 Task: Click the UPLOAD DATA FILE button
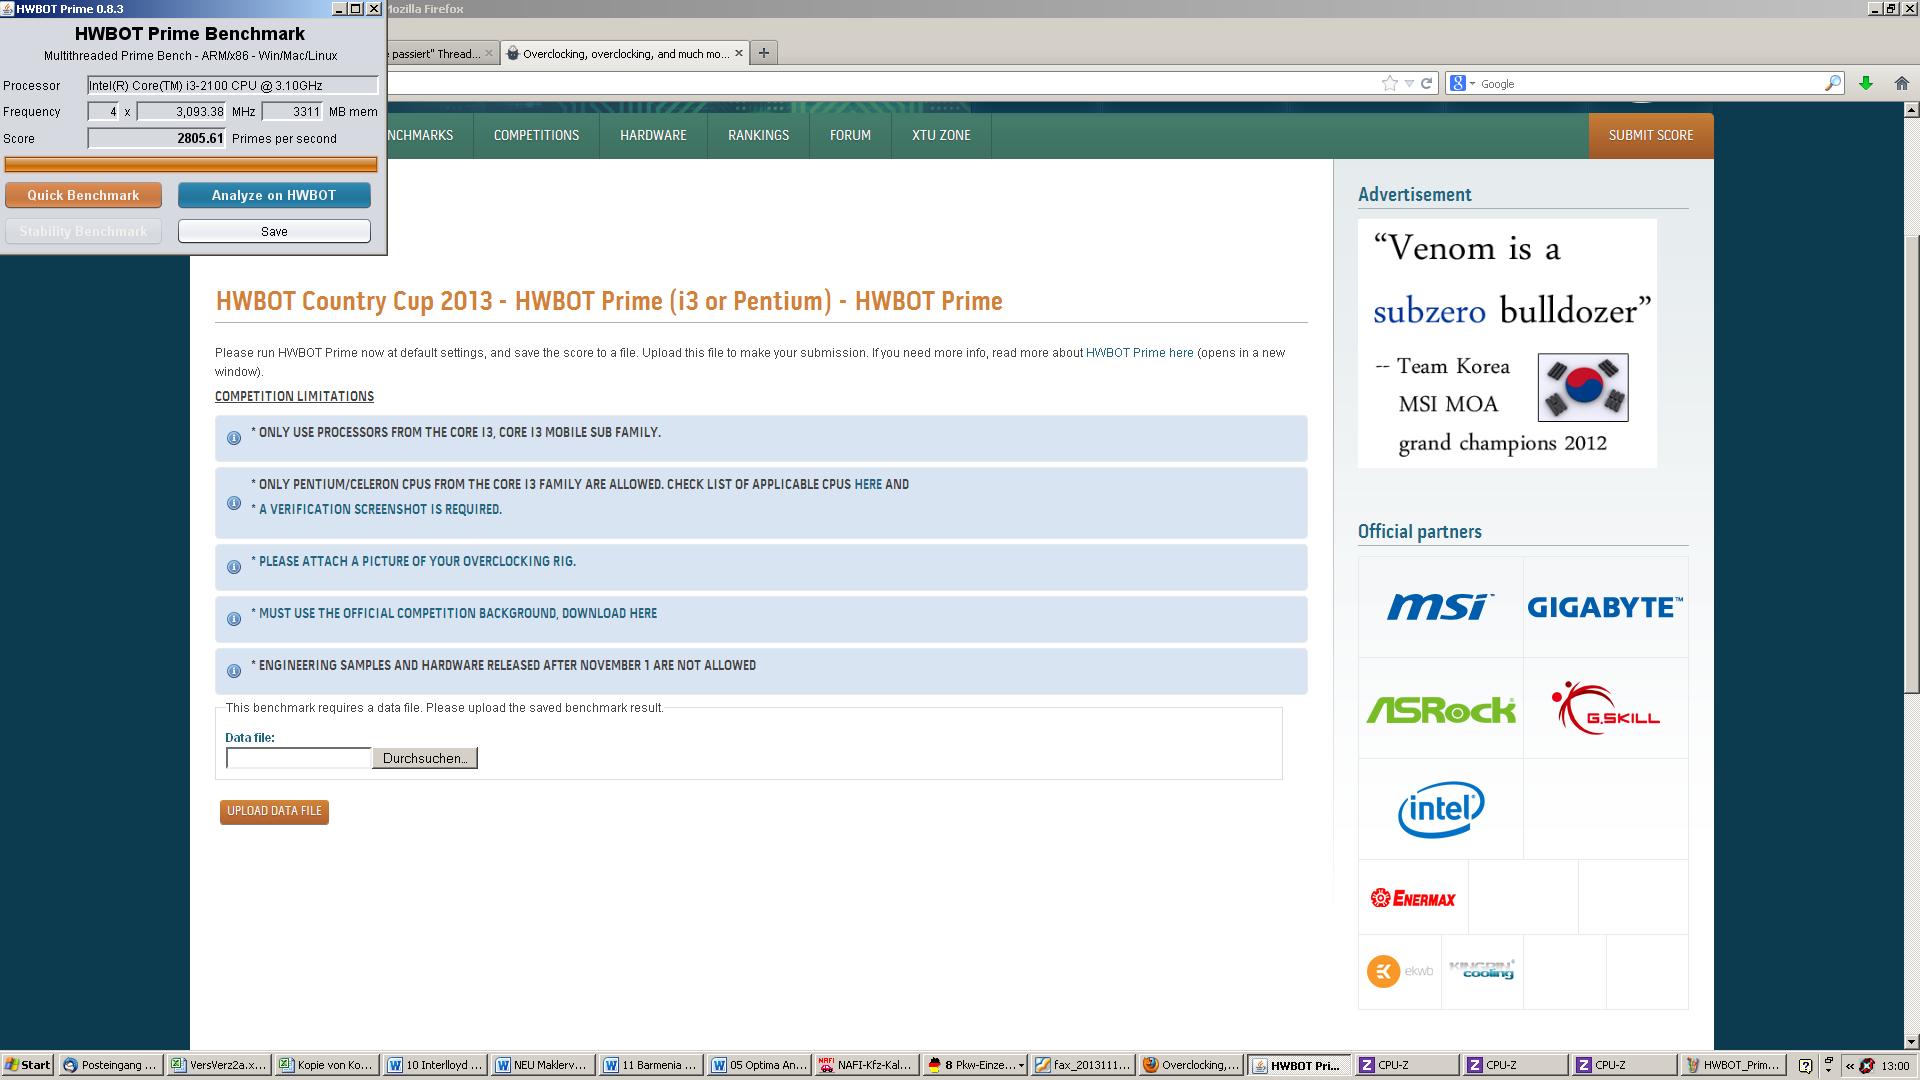[274, 811]
